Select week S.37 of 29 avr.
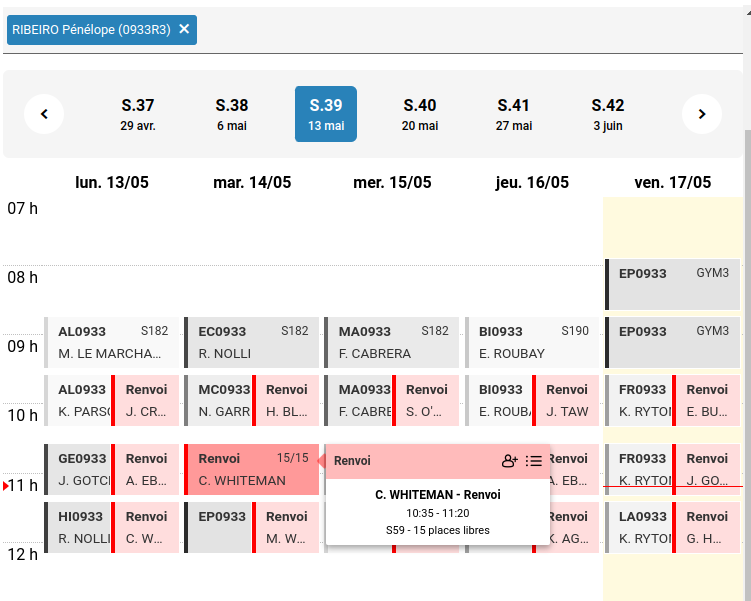The image size is (751, 601). (x=138, y=114)
